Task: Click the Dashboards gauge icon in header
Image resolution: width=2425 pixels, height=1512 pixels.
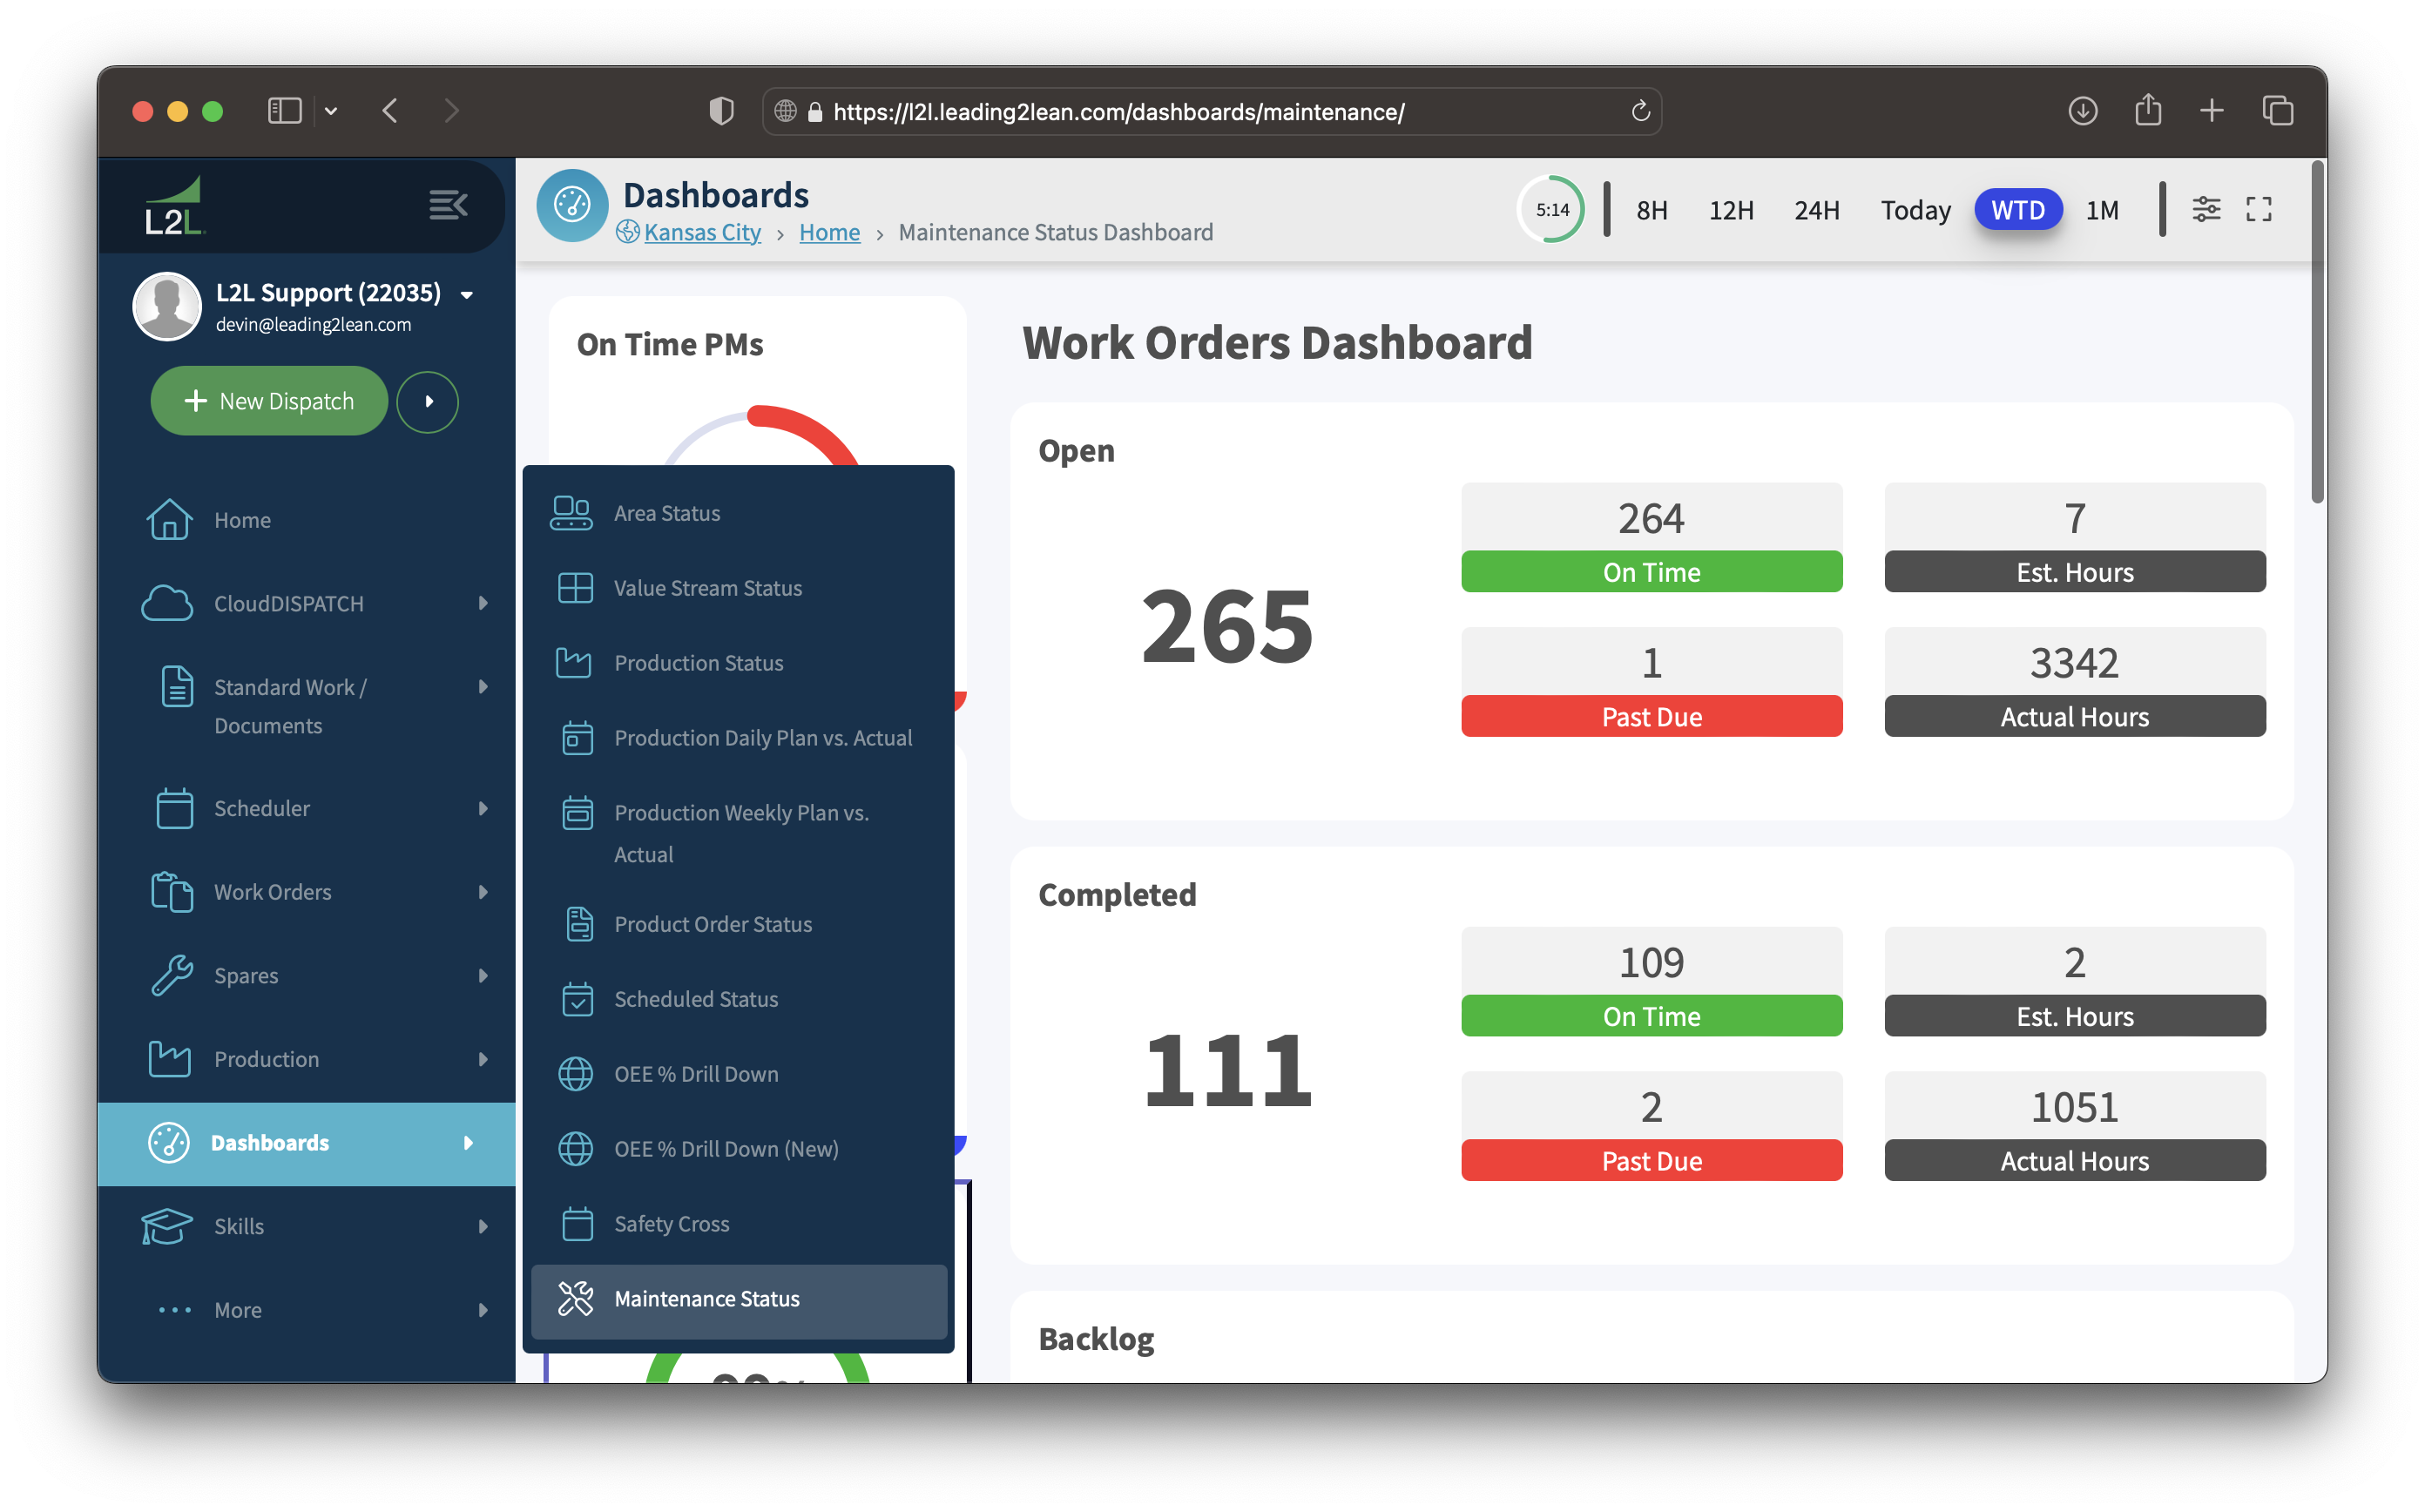Action: [572, 205]
